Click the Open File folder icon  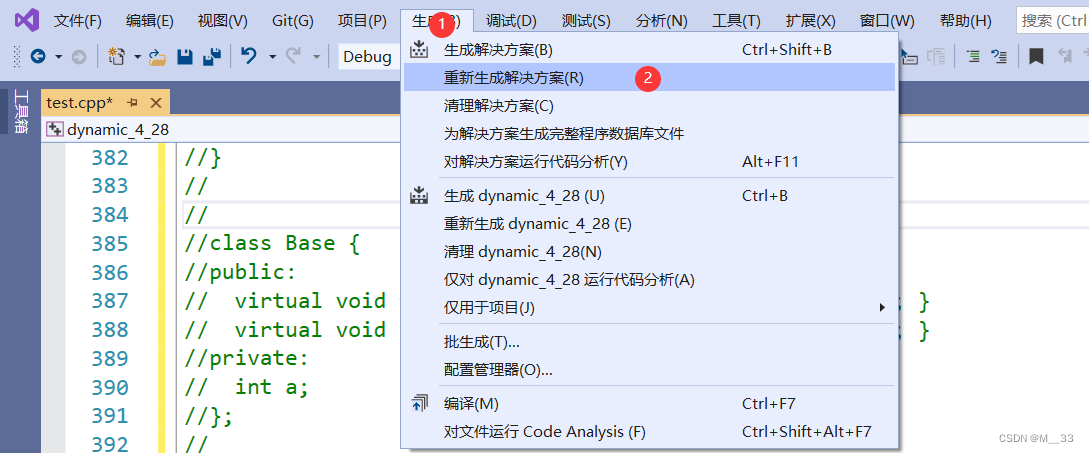(158, 56)
